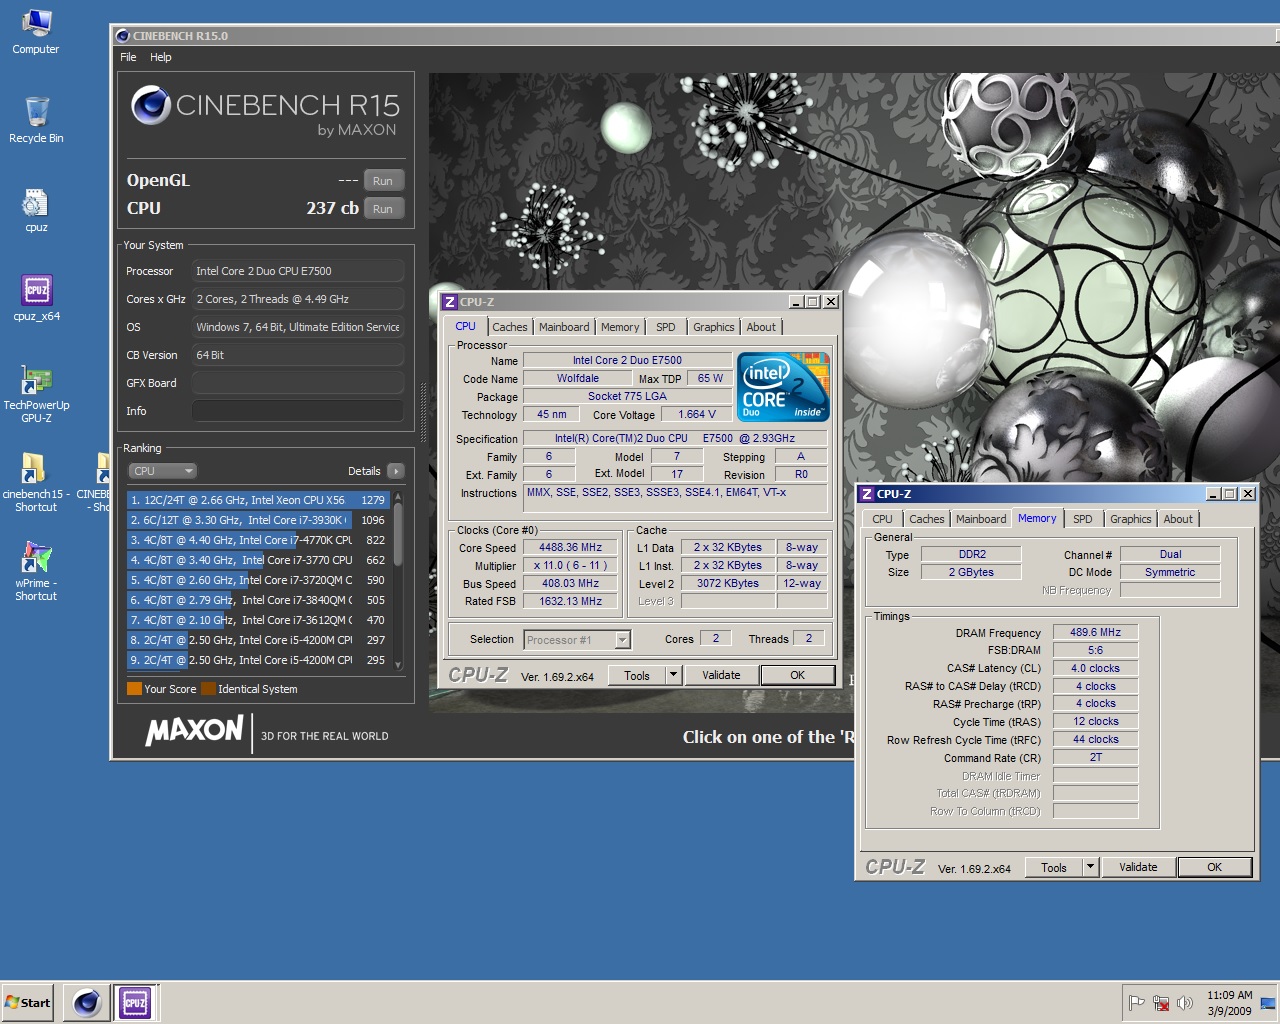Open the Help menu in Cinebench
The height and width of the screenshot is (1024, 1280).
tap(161, 57)
